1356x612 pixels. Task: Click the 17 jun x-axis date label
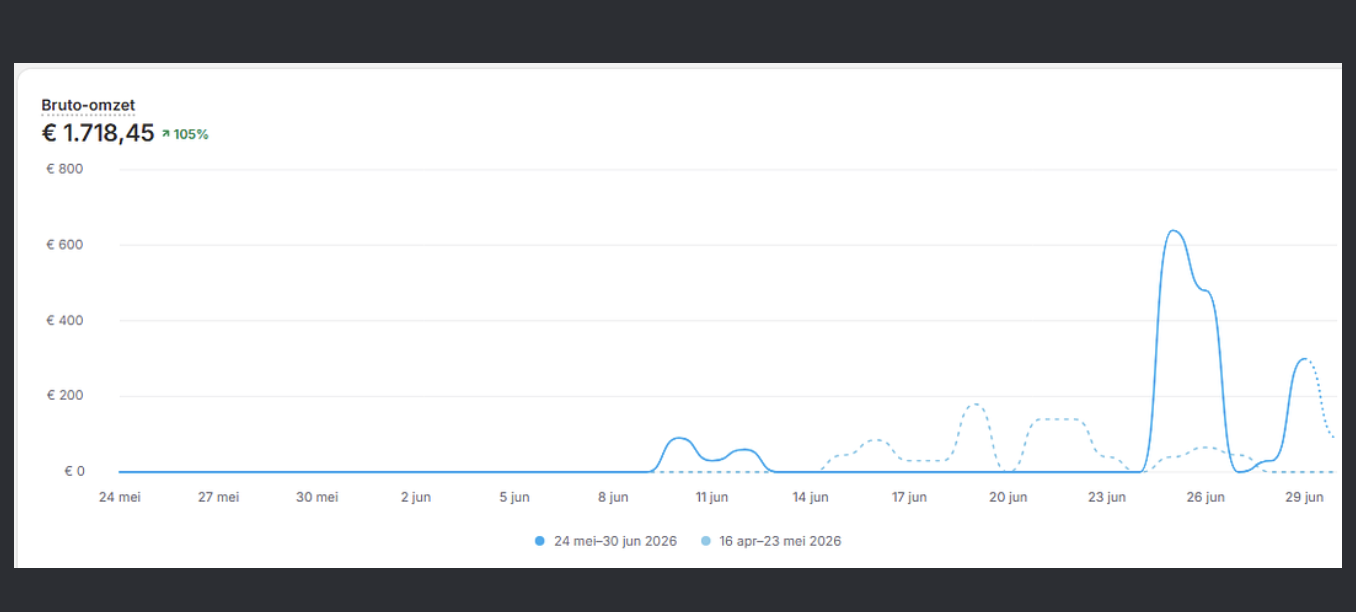coord(910,497)
